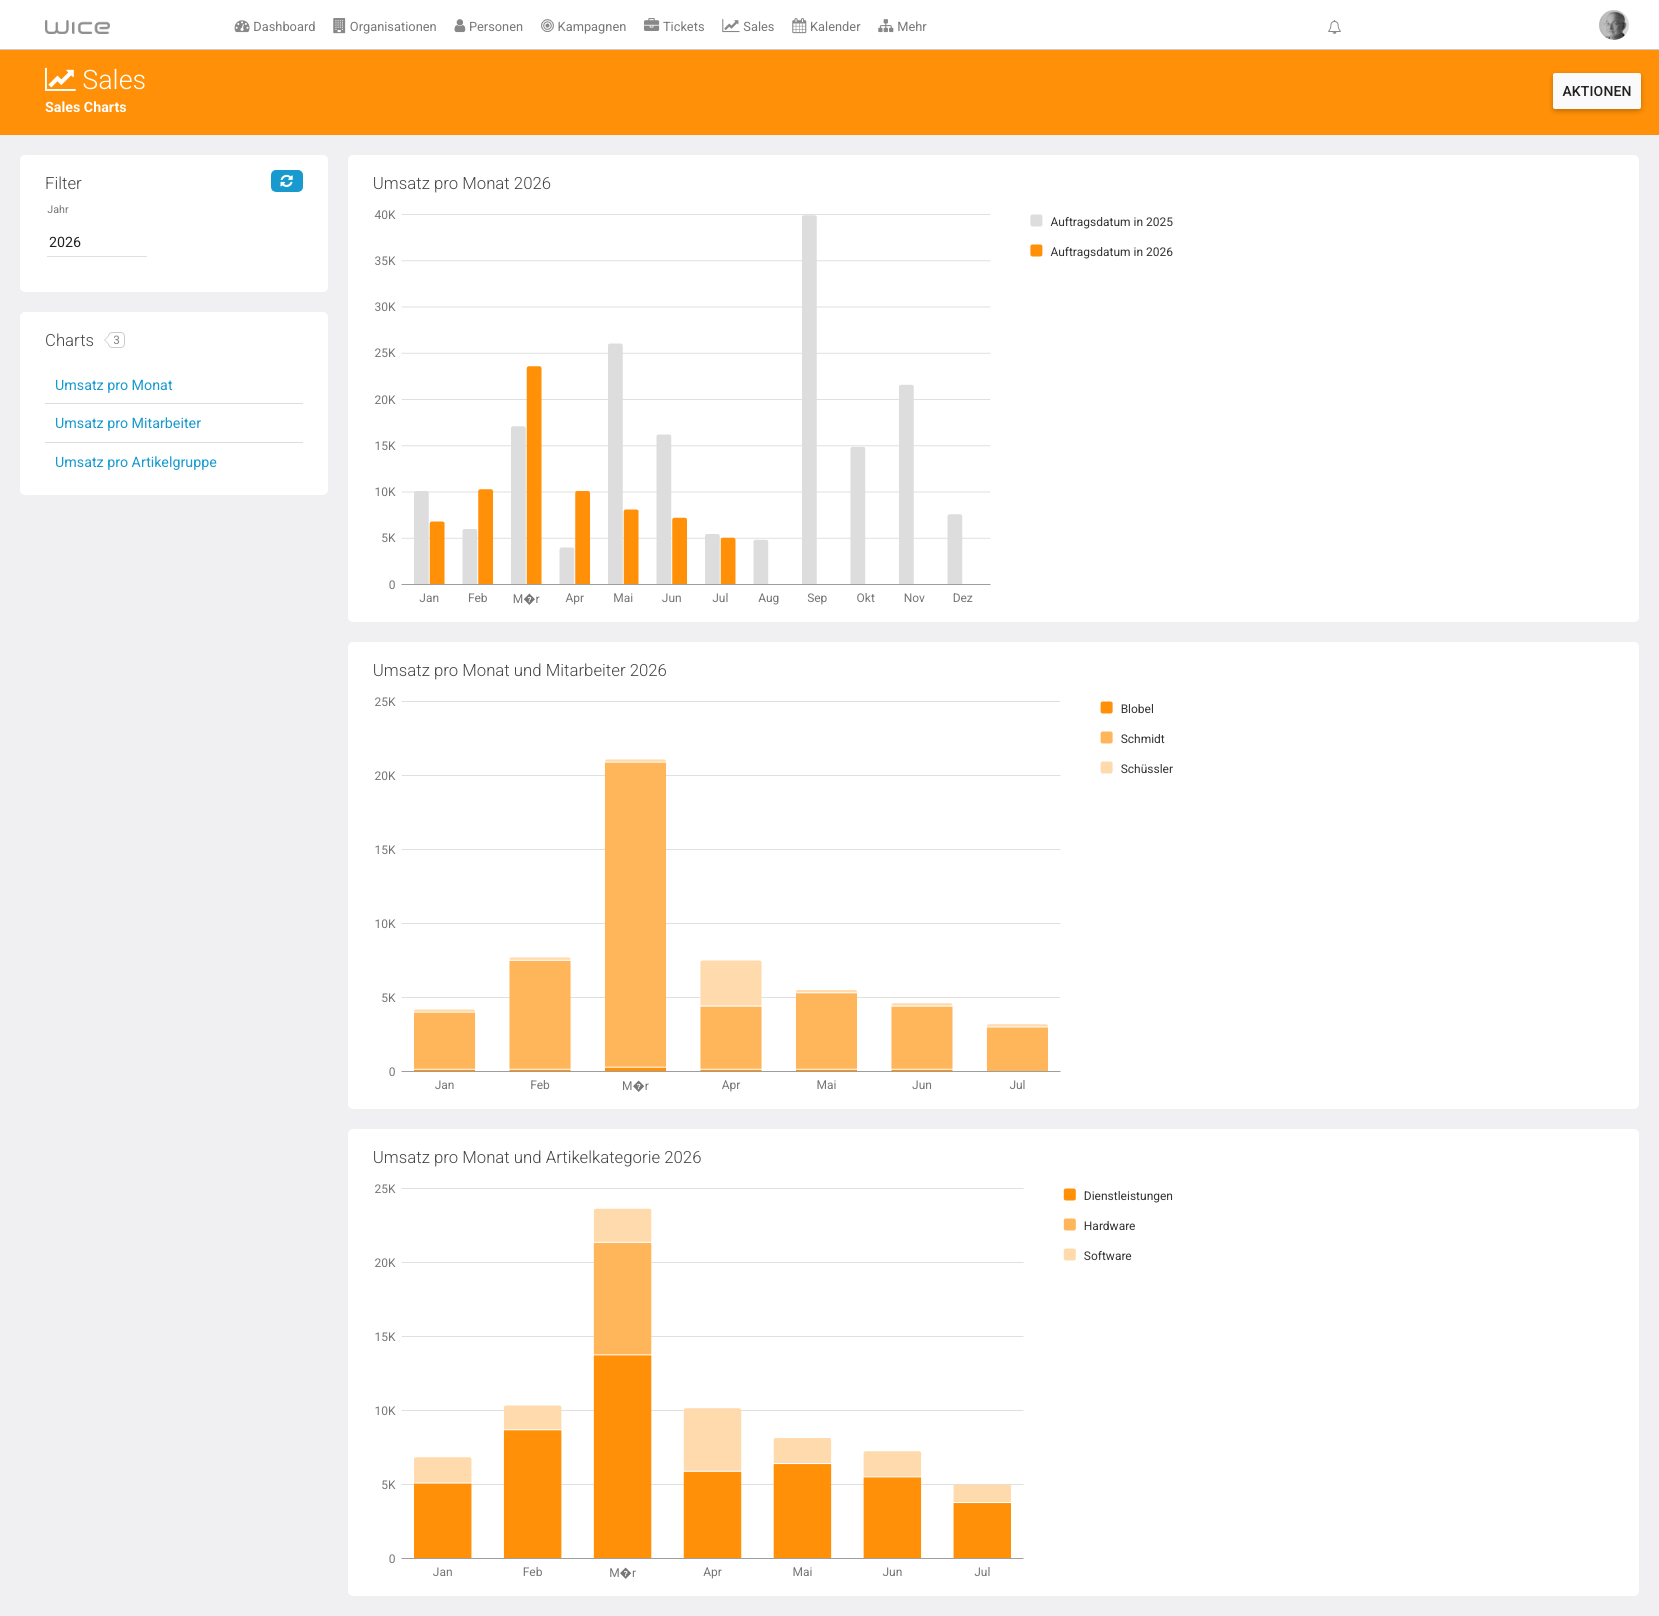Expand the Mehr menu
Image resolution: width=1659 pixels, height=1616 pixels.
[x=902, y=27]
